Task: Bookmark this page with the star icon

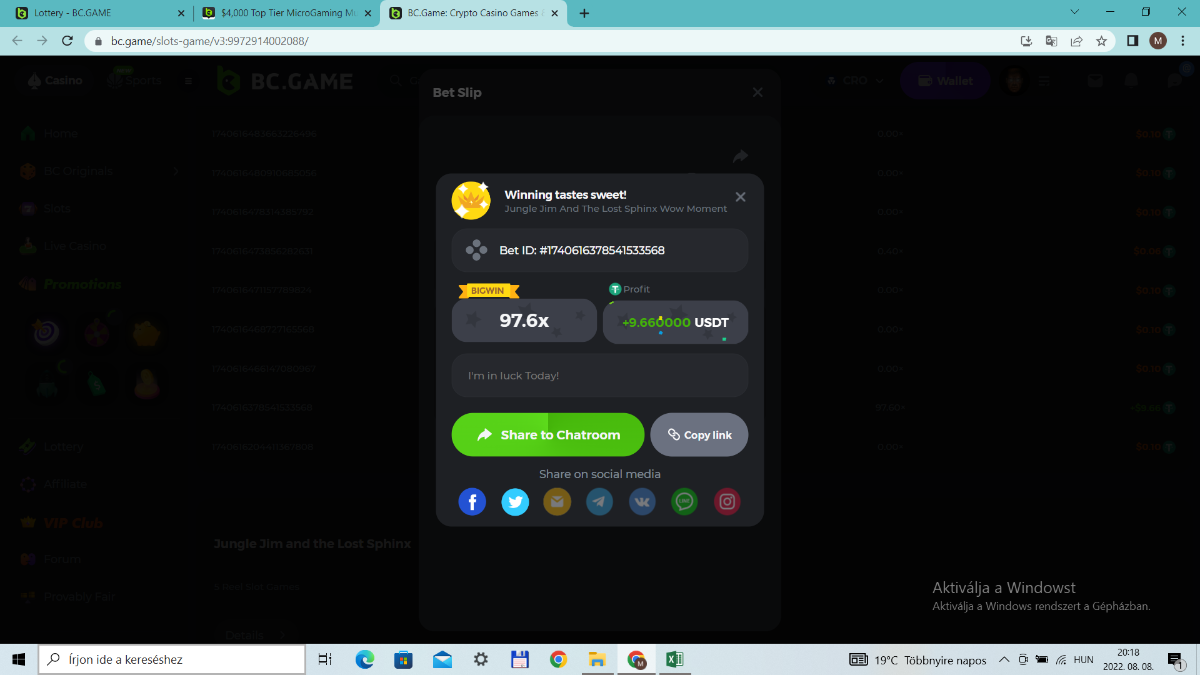Action: pyautogui.click(x=1101, y=41)
